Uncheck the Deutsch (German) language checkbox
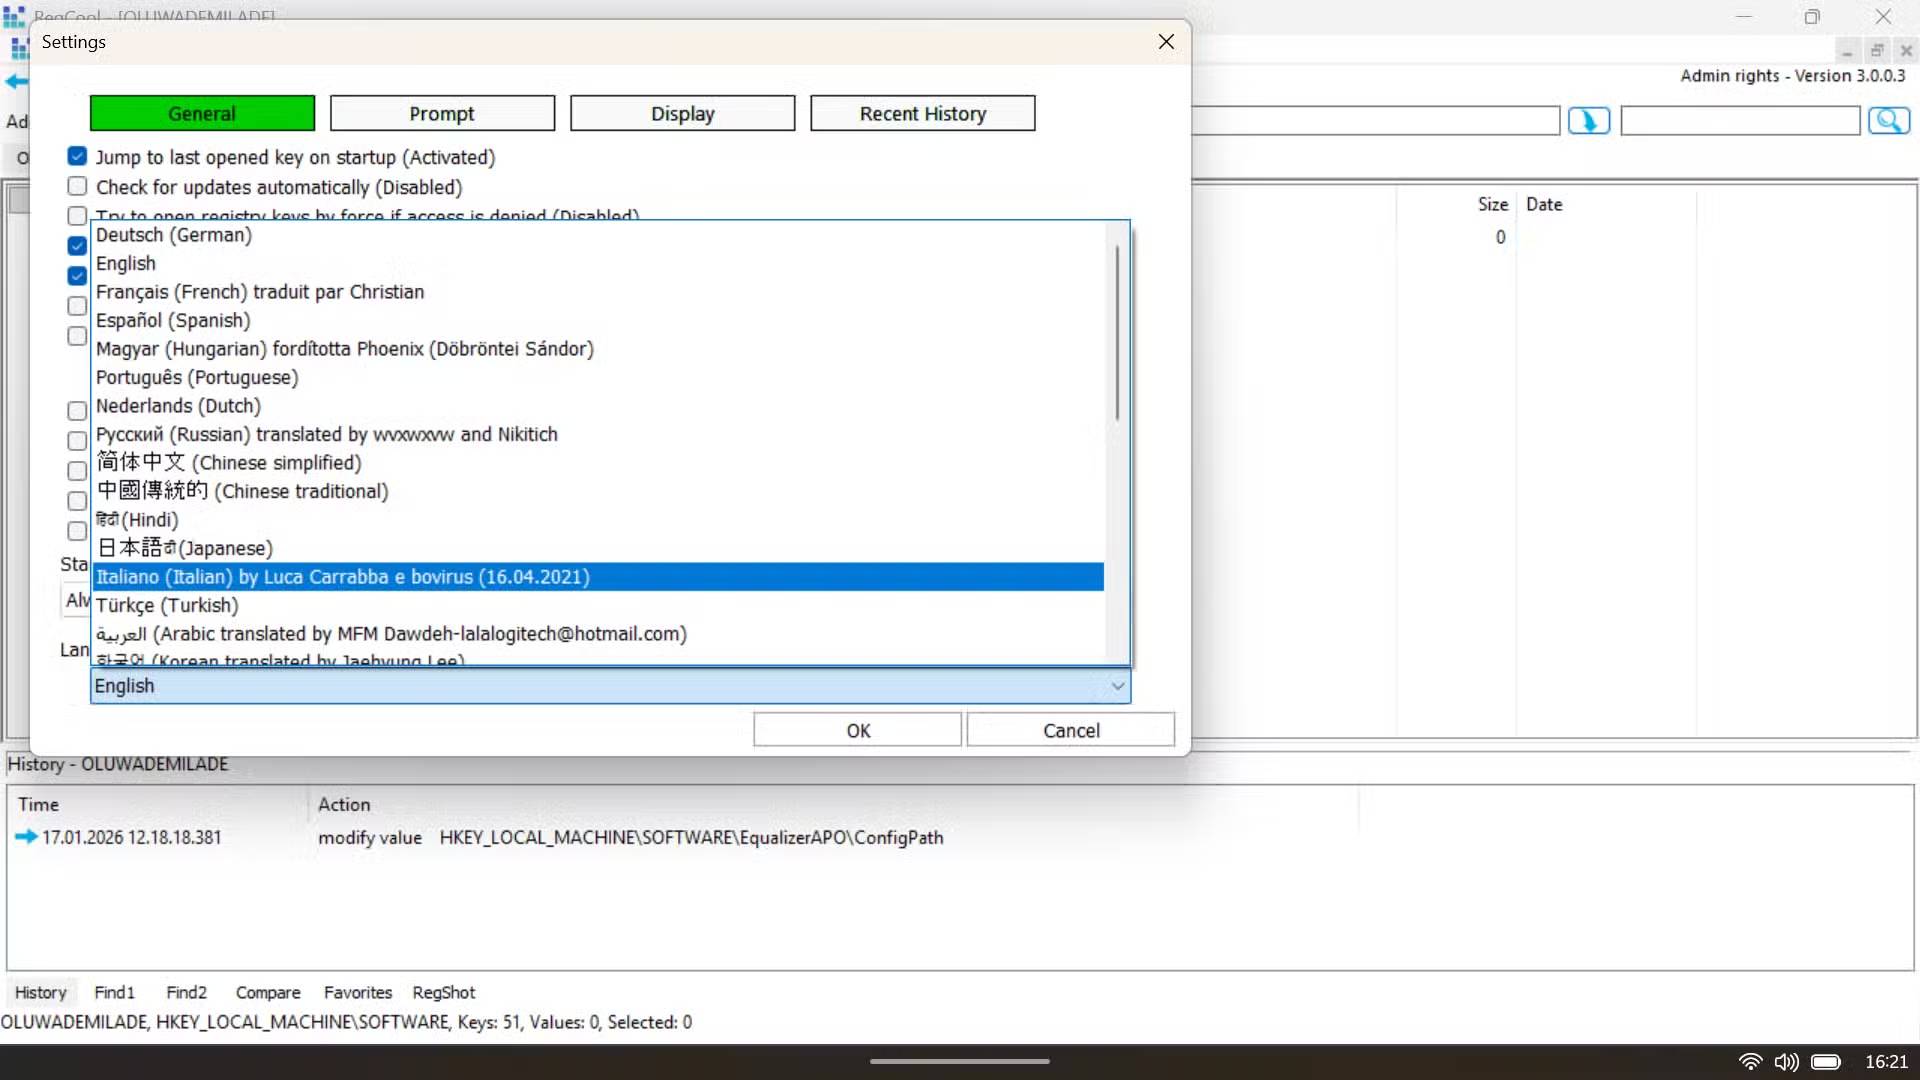 coord(76,245)
